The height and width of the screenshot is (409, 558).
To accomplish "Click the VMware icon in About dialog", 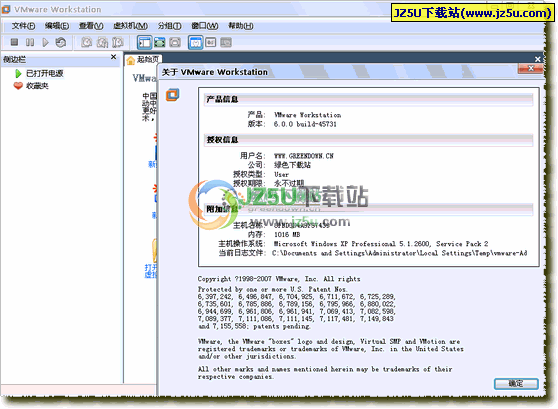I will coord(173,95).
